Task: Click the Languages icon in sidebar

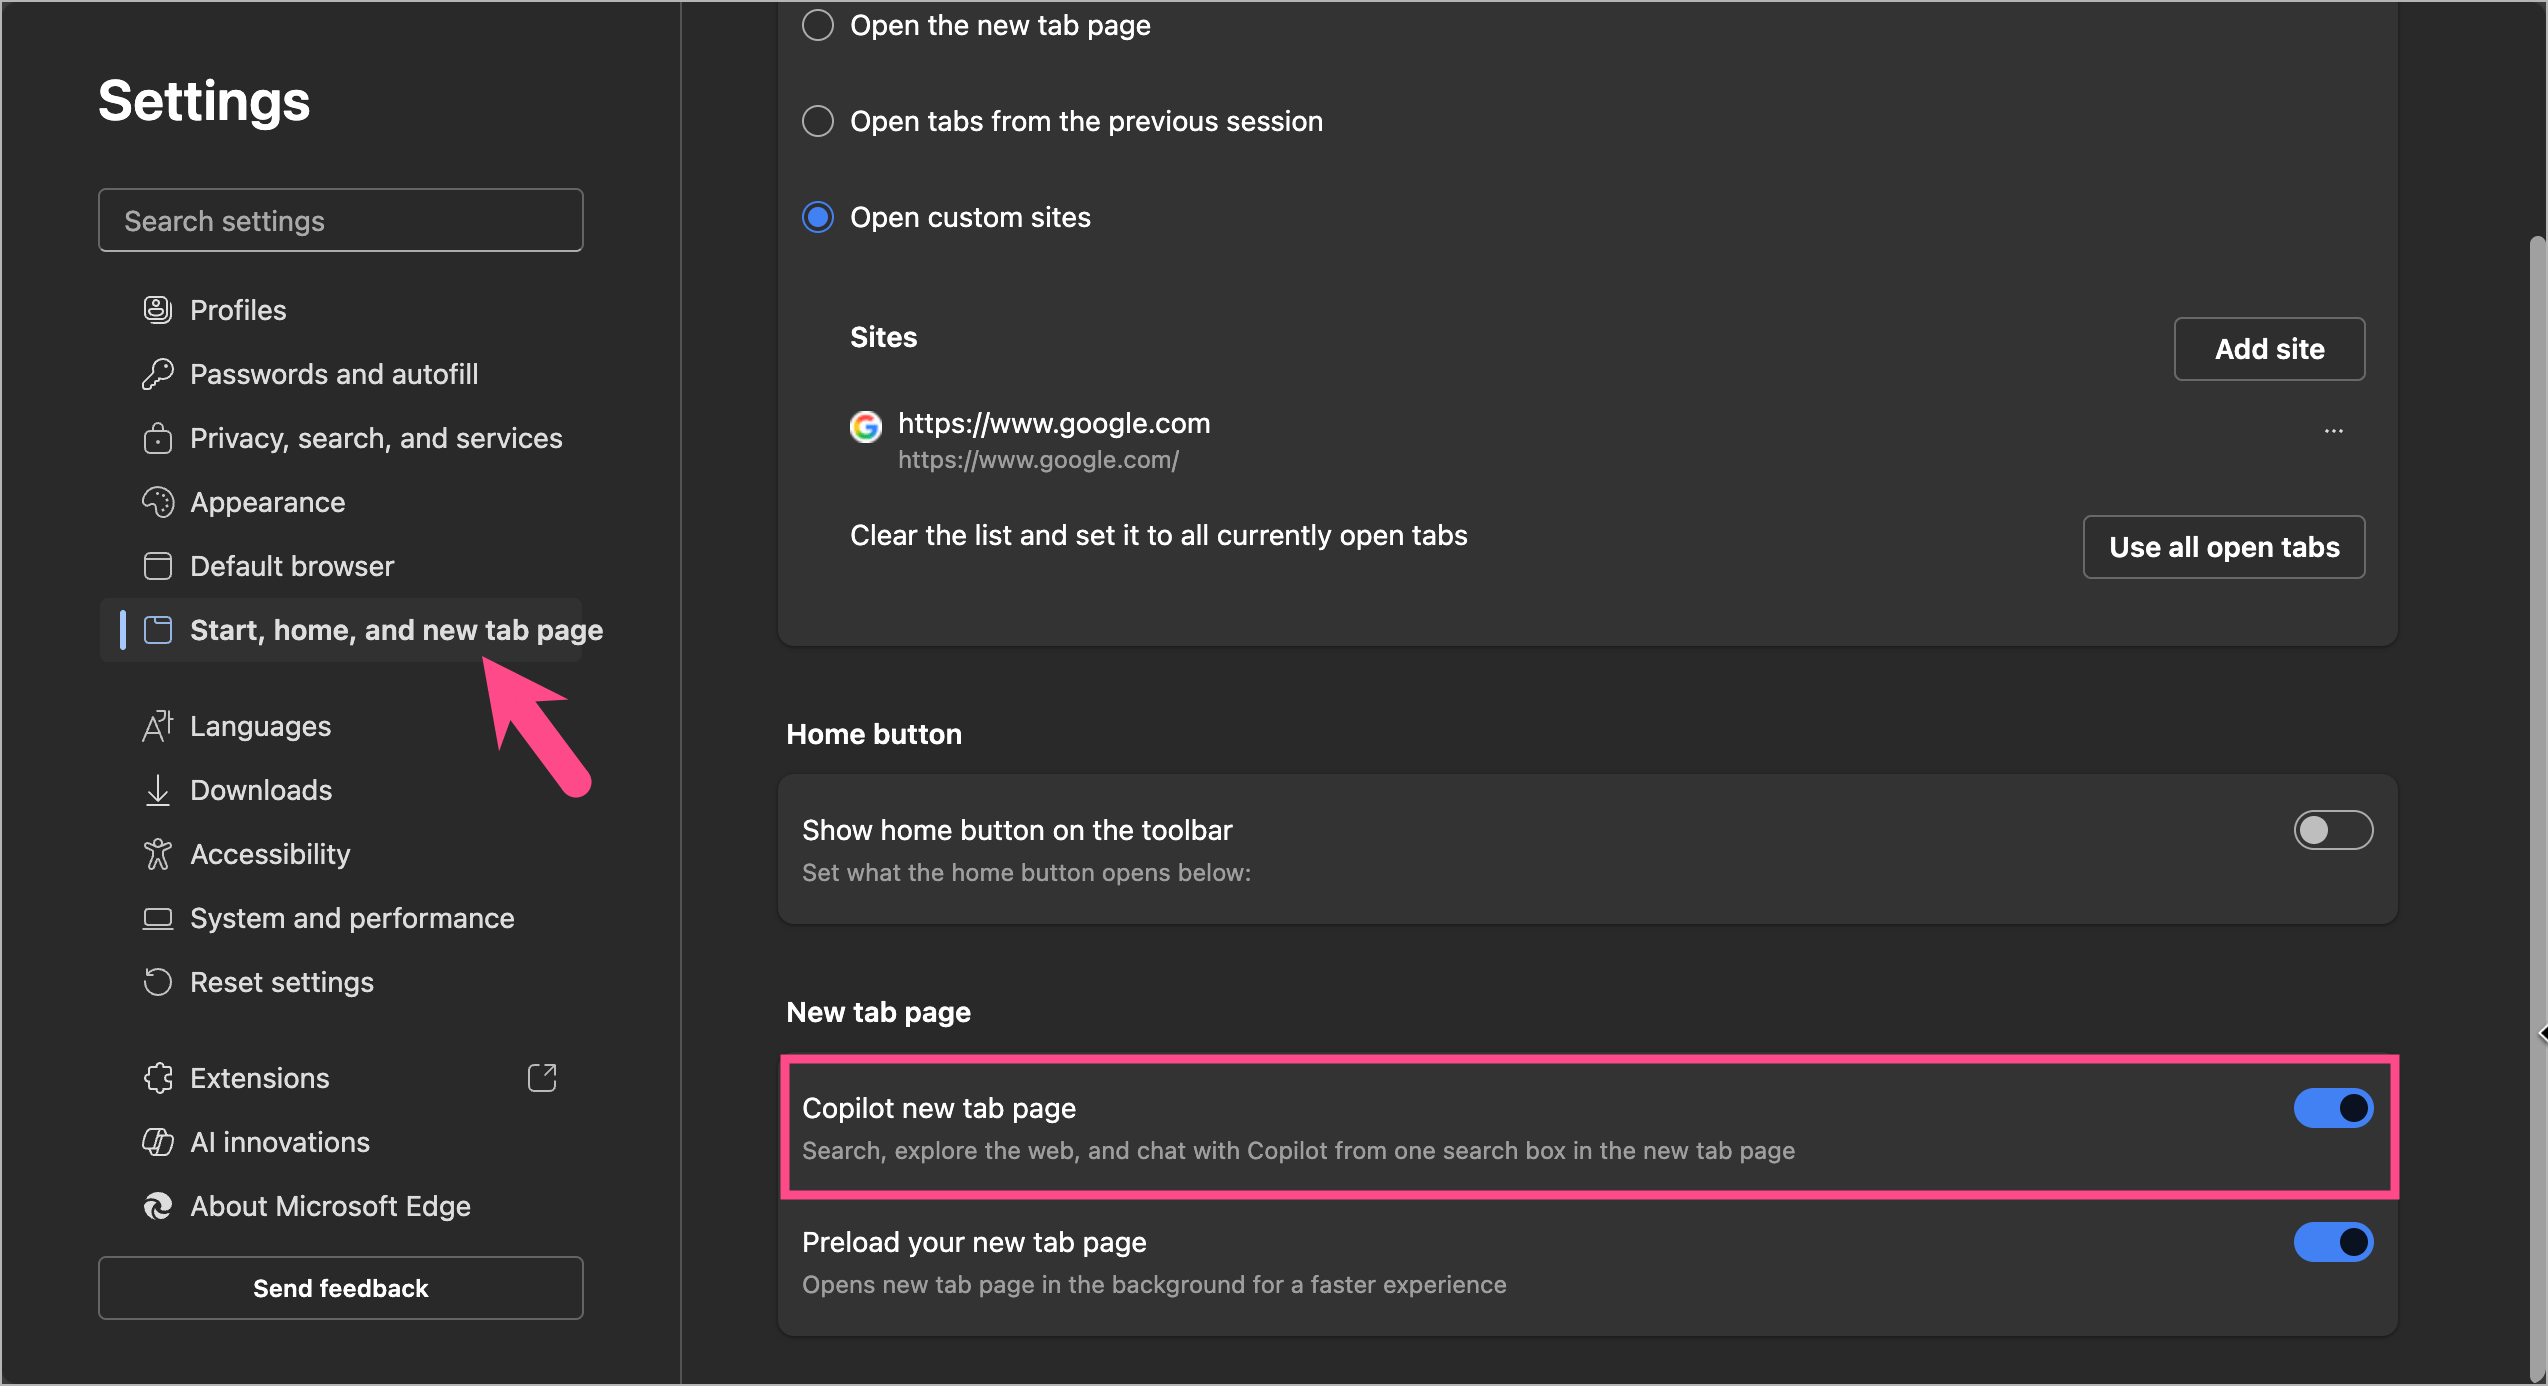Action: 157,726
